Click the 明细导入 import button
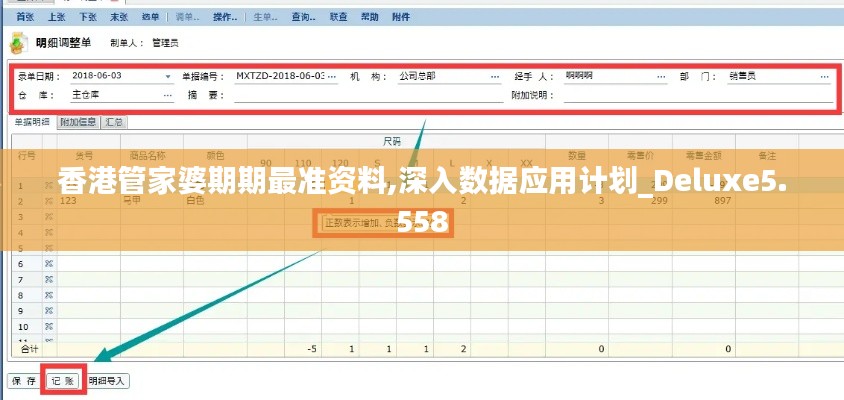 [107, 381]
